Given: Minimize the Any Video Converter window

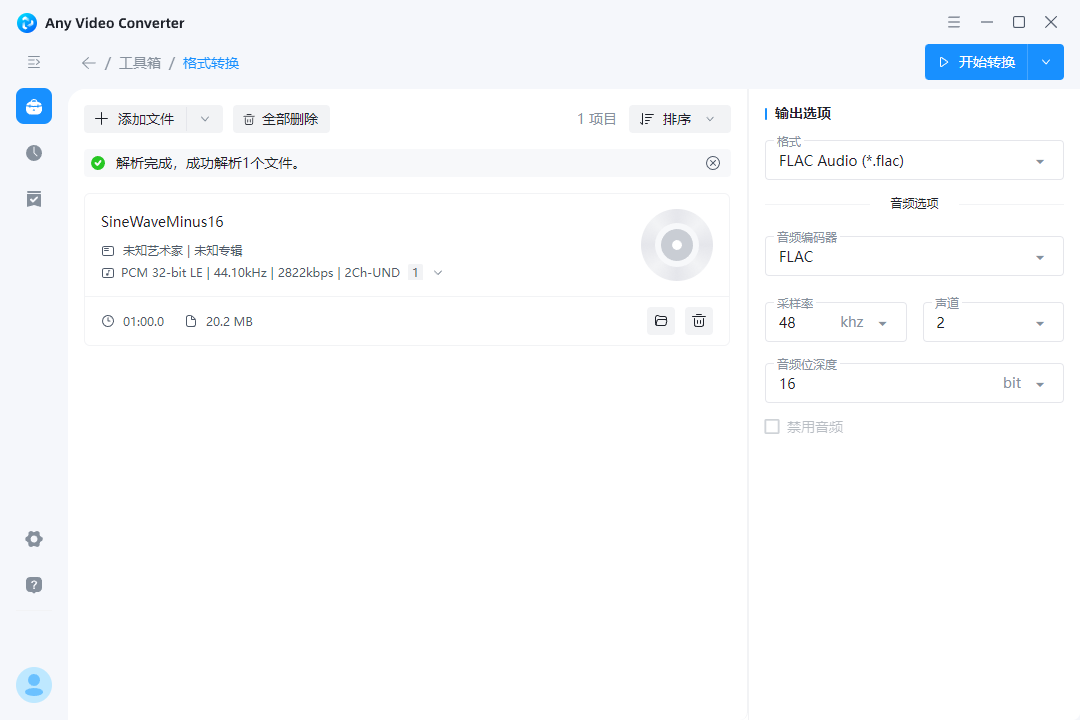Looking at the screenshot, I should point(986,22).
